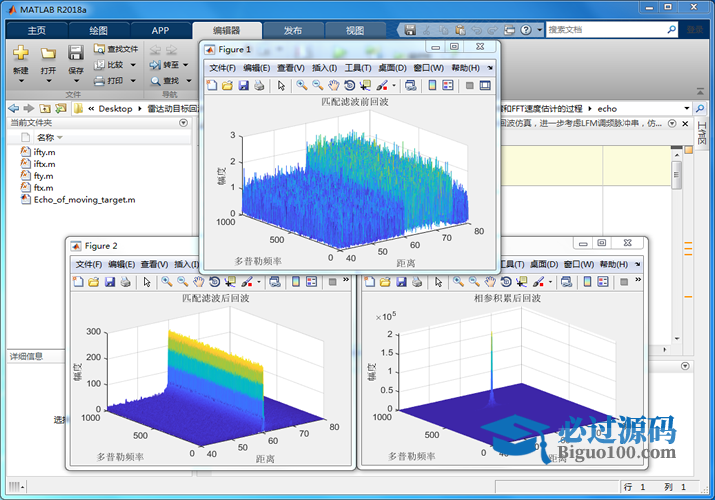This screenshot has width=715, height=500.
Task: Click quick access Save floppy icon
Action: coord(410,30)
